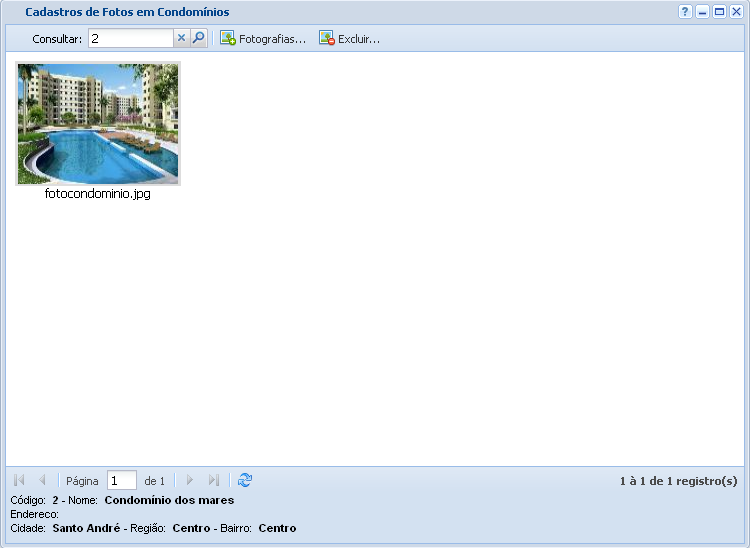Minimize the Cadastros de Fotos window
This screenshot has height=548, width=750.
tap(702, 12)
